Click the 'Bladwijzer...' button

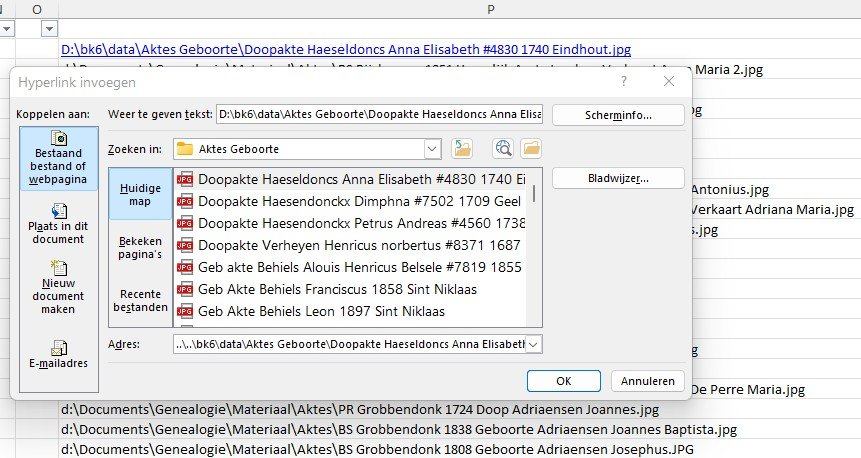tap(618, 179)
